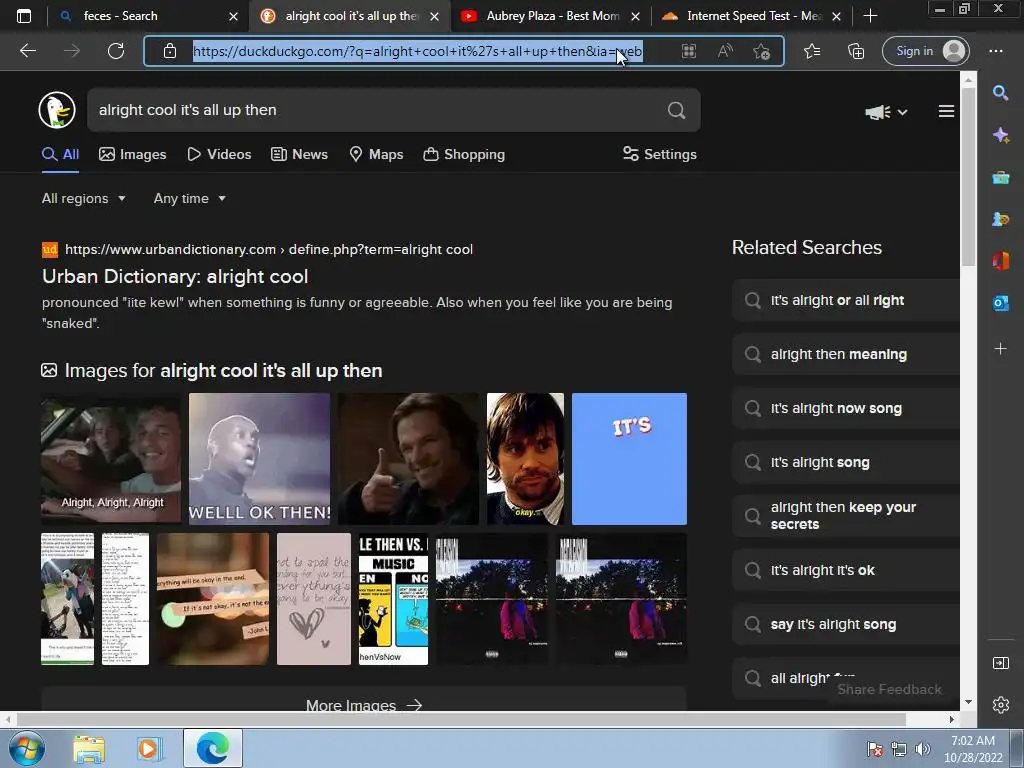Click volume speaker tray icon
The height and width of the screenshot is (768, 1024).
tap(922, 749)
